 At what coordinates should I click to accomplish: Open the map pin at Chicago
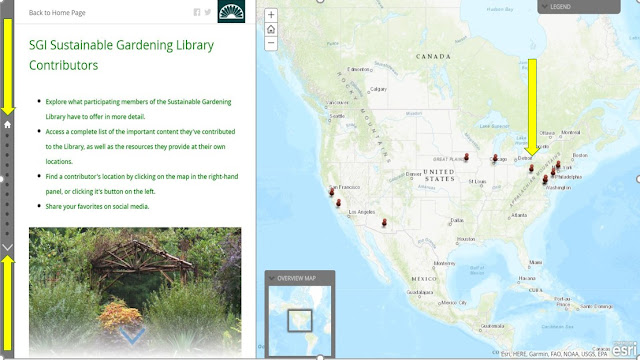tap(495, 158)
